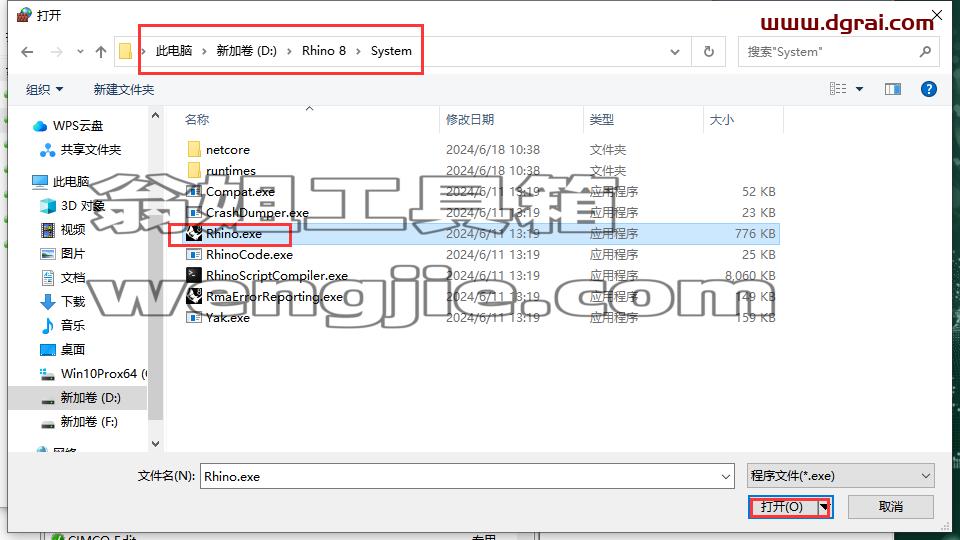Viewport: 960px width, 540px height.
Task: Open the 程序文件(*.exe) file type dropdown
Action: 841,476
